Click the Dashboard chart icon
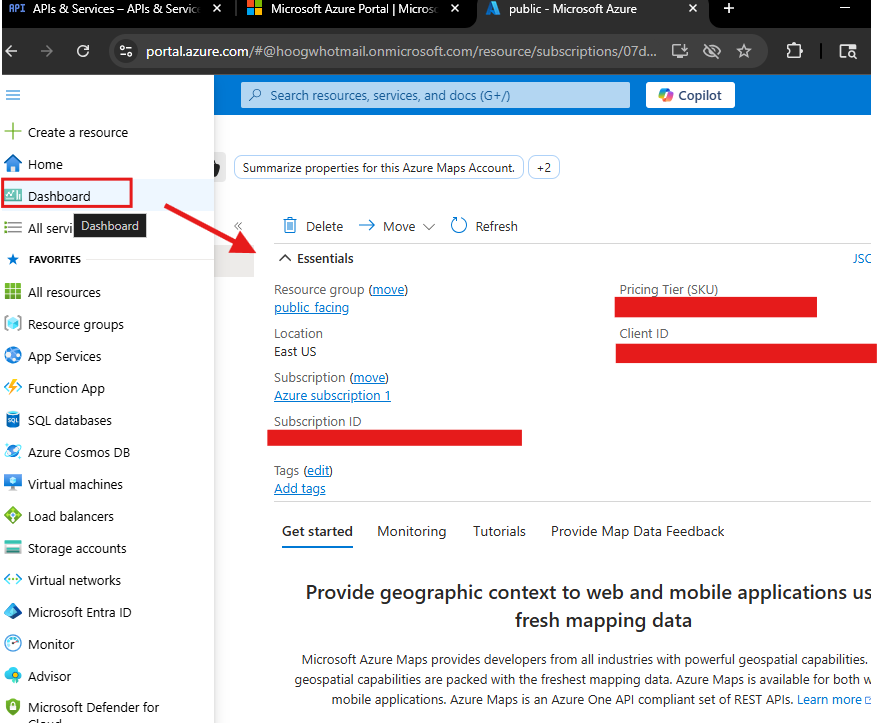The width and height of the screenshot is (877, 723). (12, 196)
